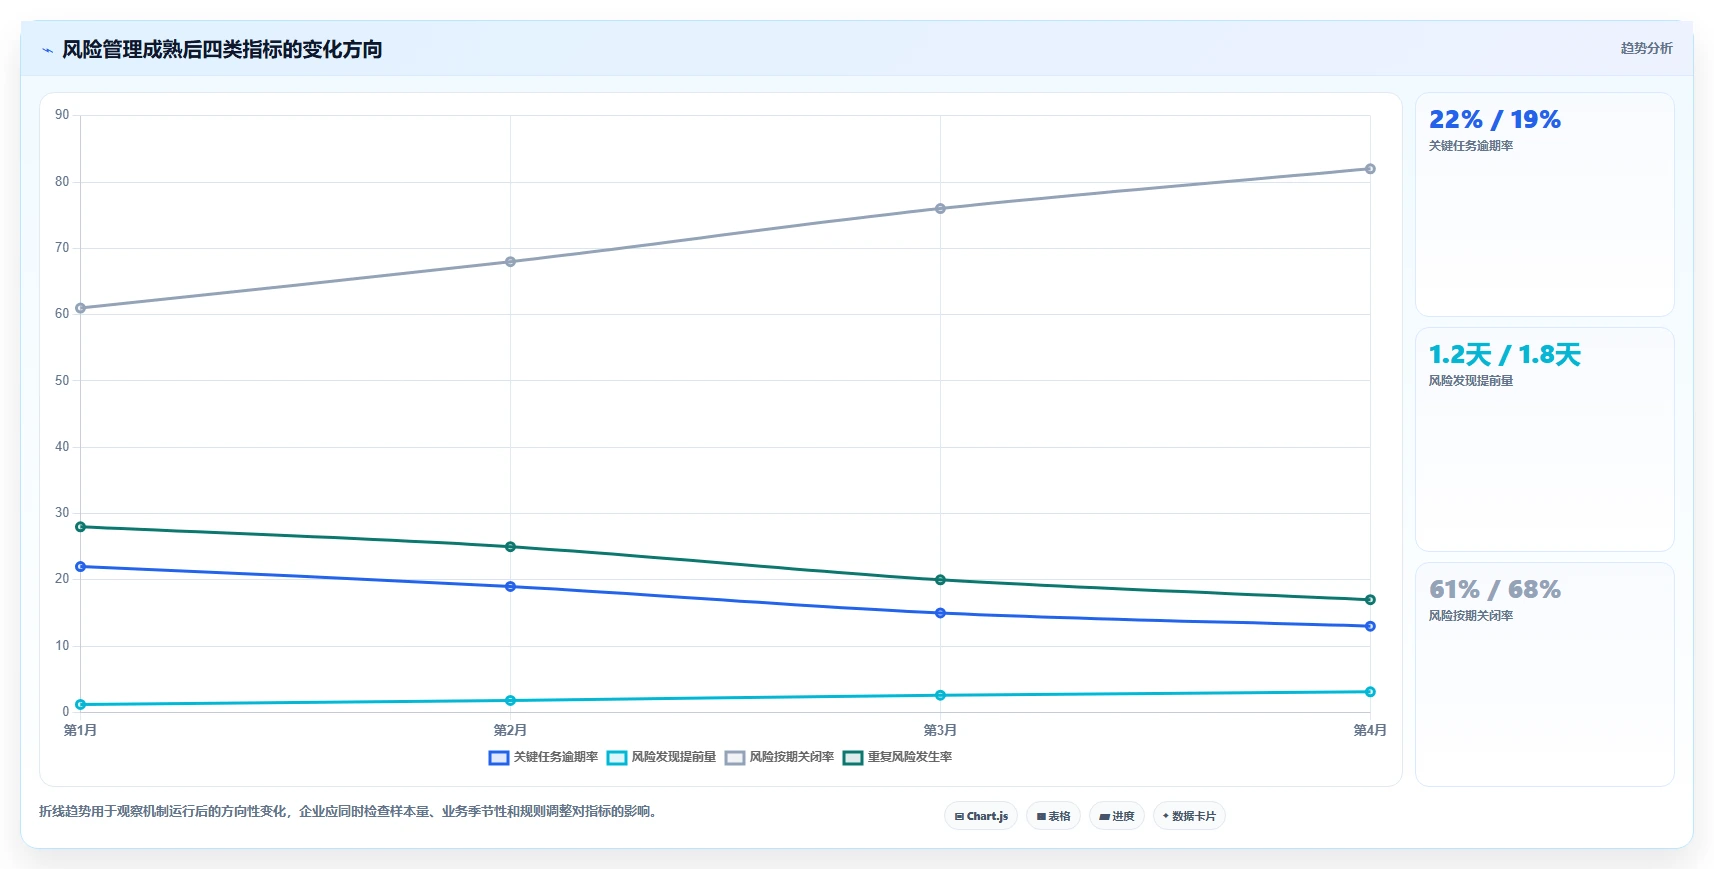This screenshot has width=1714, height=869.
Task: Click the 70 y-axis tick label
Action: (x=62, y=248)
